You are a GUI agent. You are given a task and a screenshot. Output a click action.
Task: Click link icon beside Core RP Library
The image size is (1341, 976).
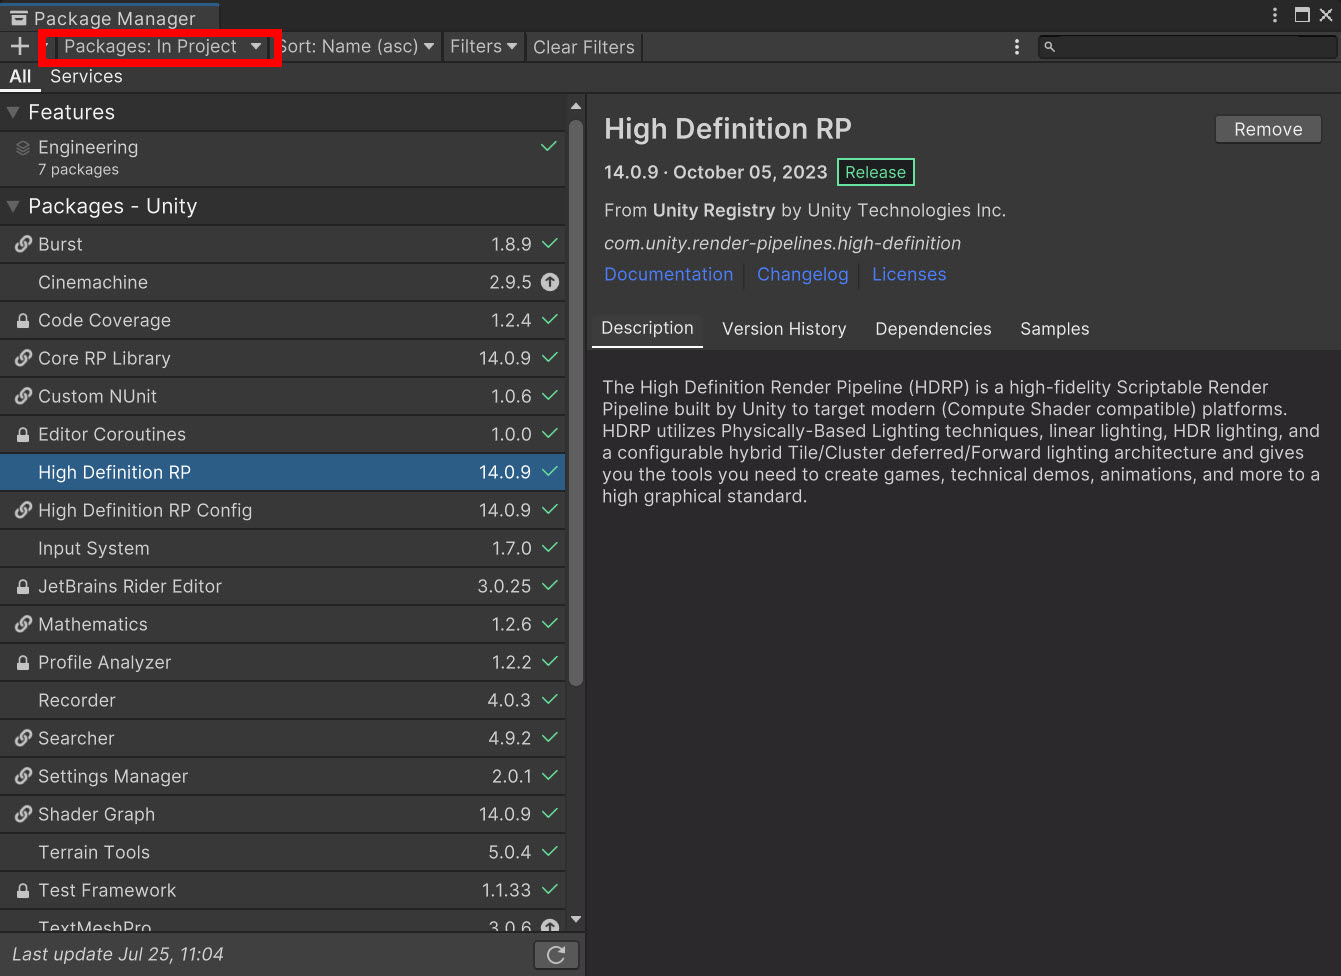pyautogui.click(x=23, y=358)
